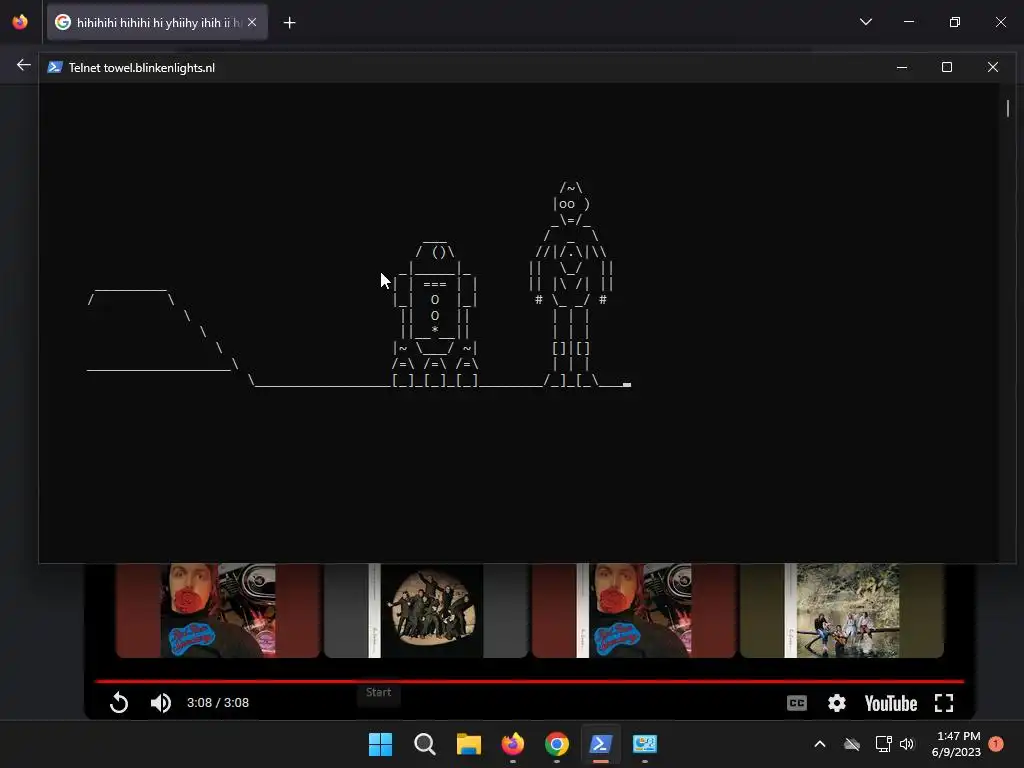Screen dimensions: 1024x768
Task: Enter fullscreen on the YouTube player
Action: tap(944, 703)
